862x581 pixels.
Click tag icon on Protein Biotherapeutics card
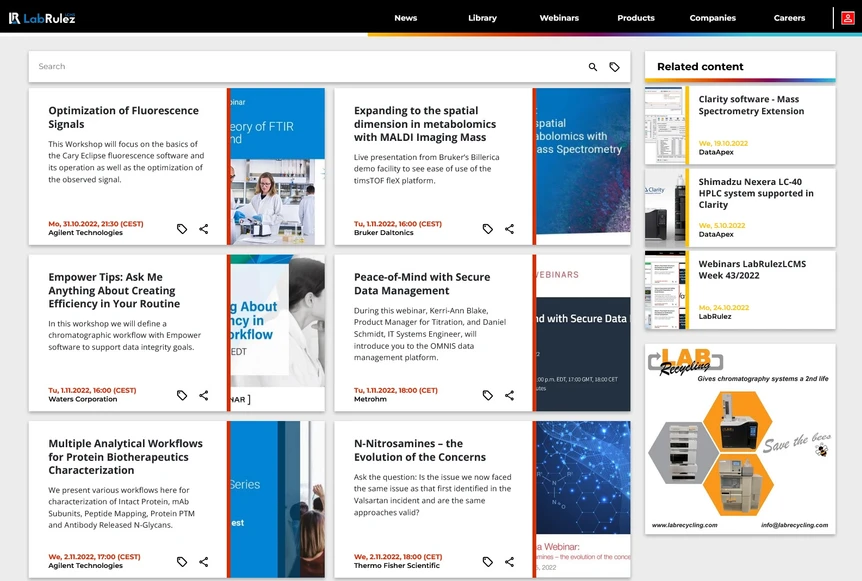pyautogui.click(x=182, y=562)
